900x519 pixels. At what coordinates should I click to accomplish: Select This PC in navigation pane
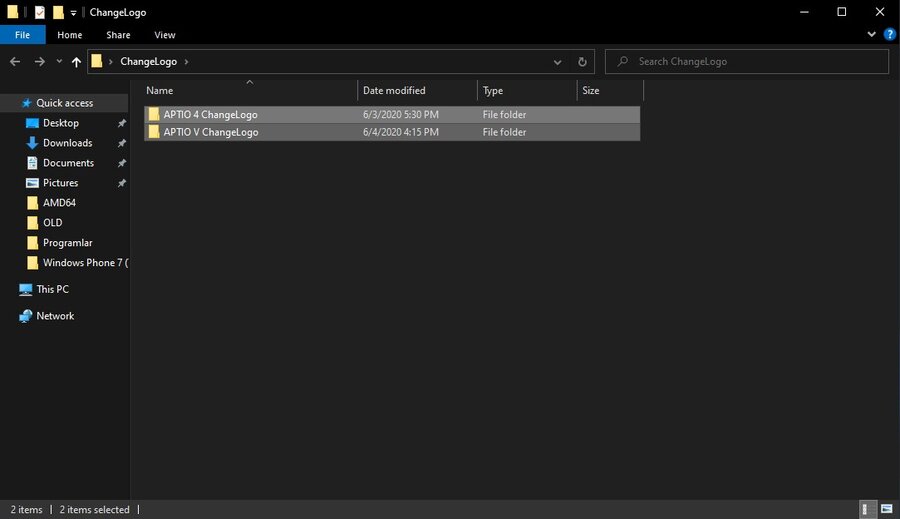click(52, 289)
